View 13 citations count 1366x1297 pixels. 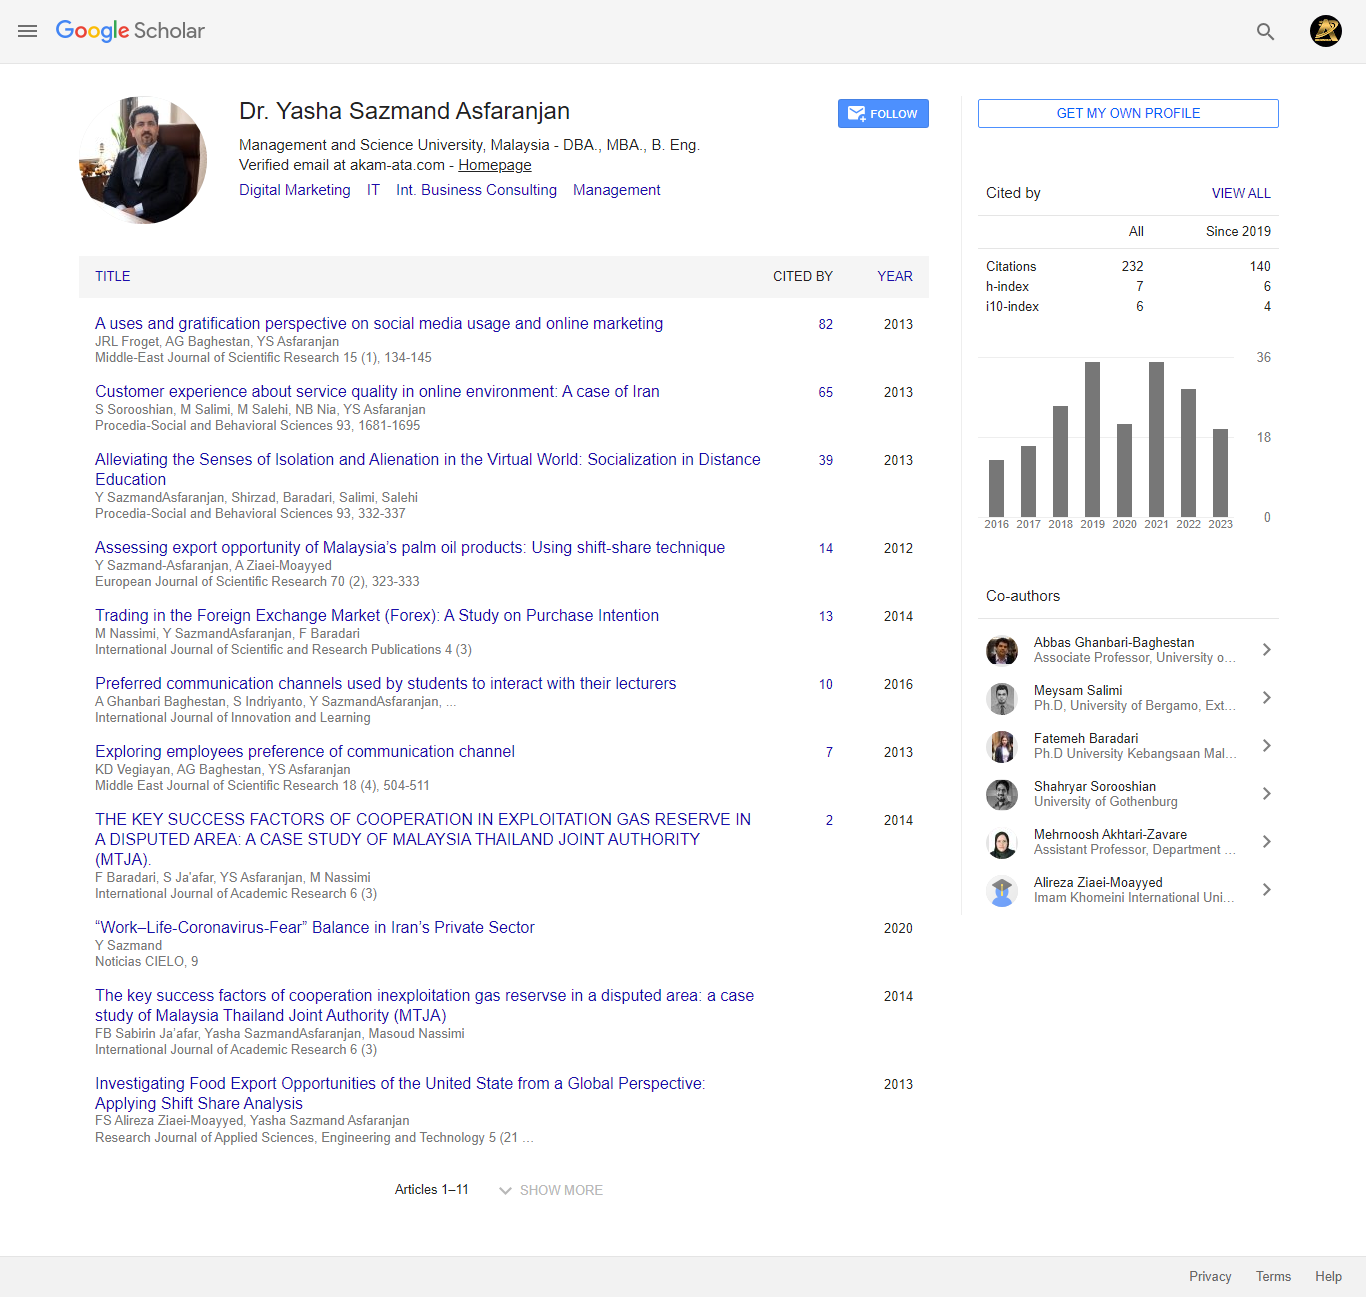coord(826,616)
